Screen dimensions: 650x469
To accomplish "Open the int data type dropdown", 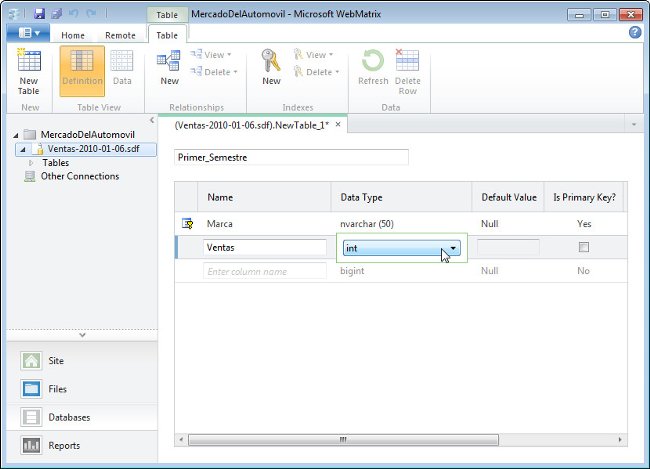I will pos(401,248).
